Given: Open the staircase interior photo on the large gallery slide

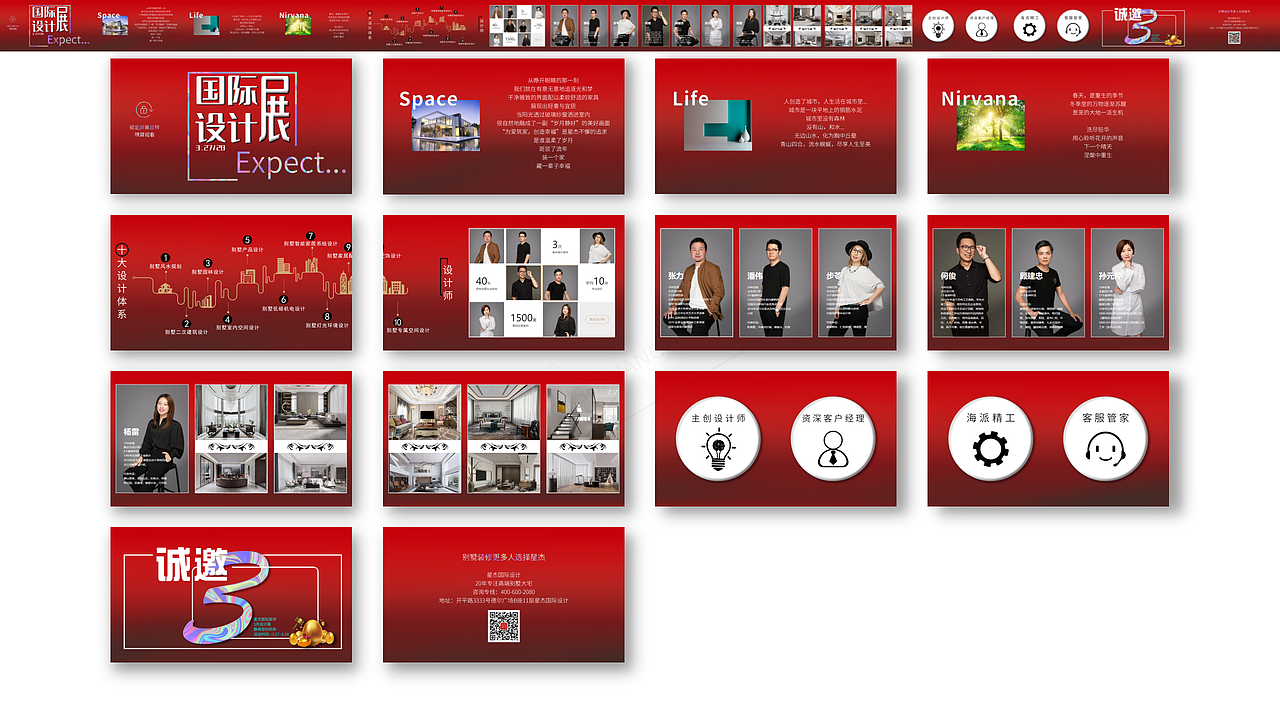Looking at the screenshot, I should point(583,410).
